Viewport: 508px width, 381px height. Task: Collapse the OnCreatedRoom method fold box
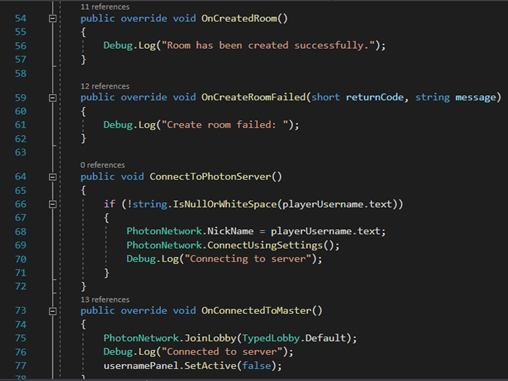(52, 19)
